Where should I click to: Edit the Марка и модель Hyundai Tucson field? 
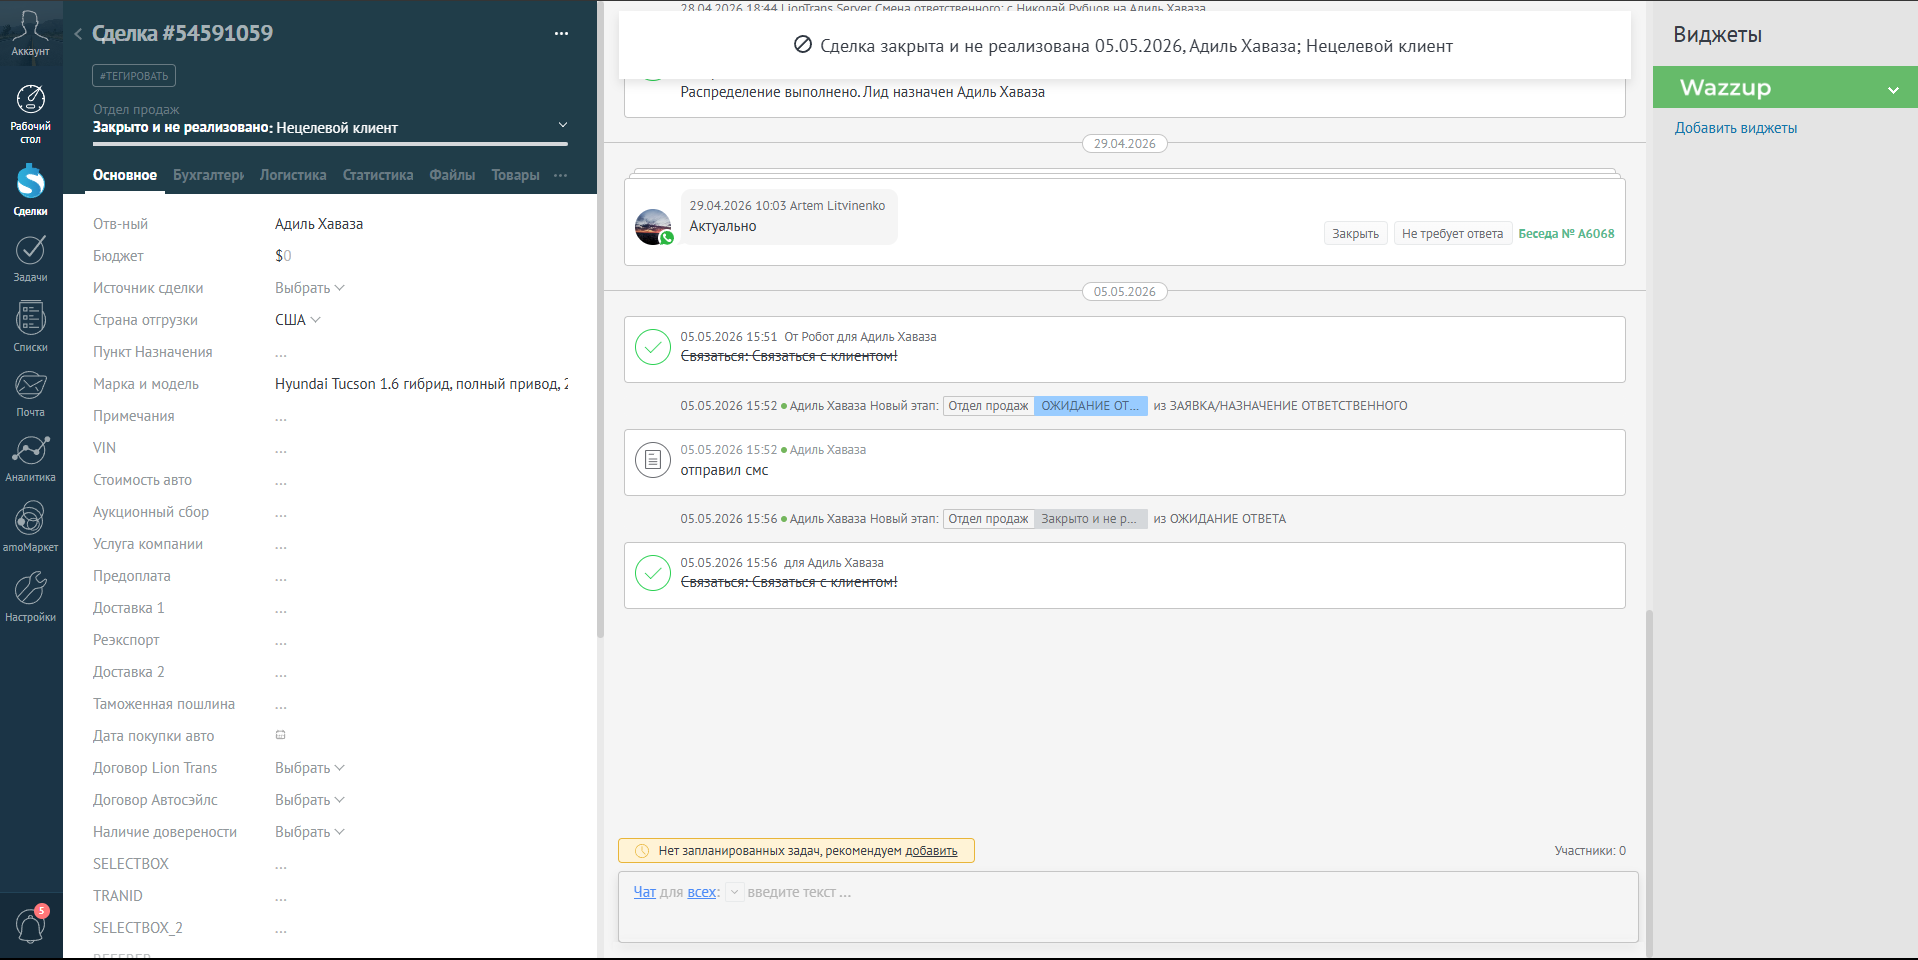pyautogui.click(x=421, y=384)
